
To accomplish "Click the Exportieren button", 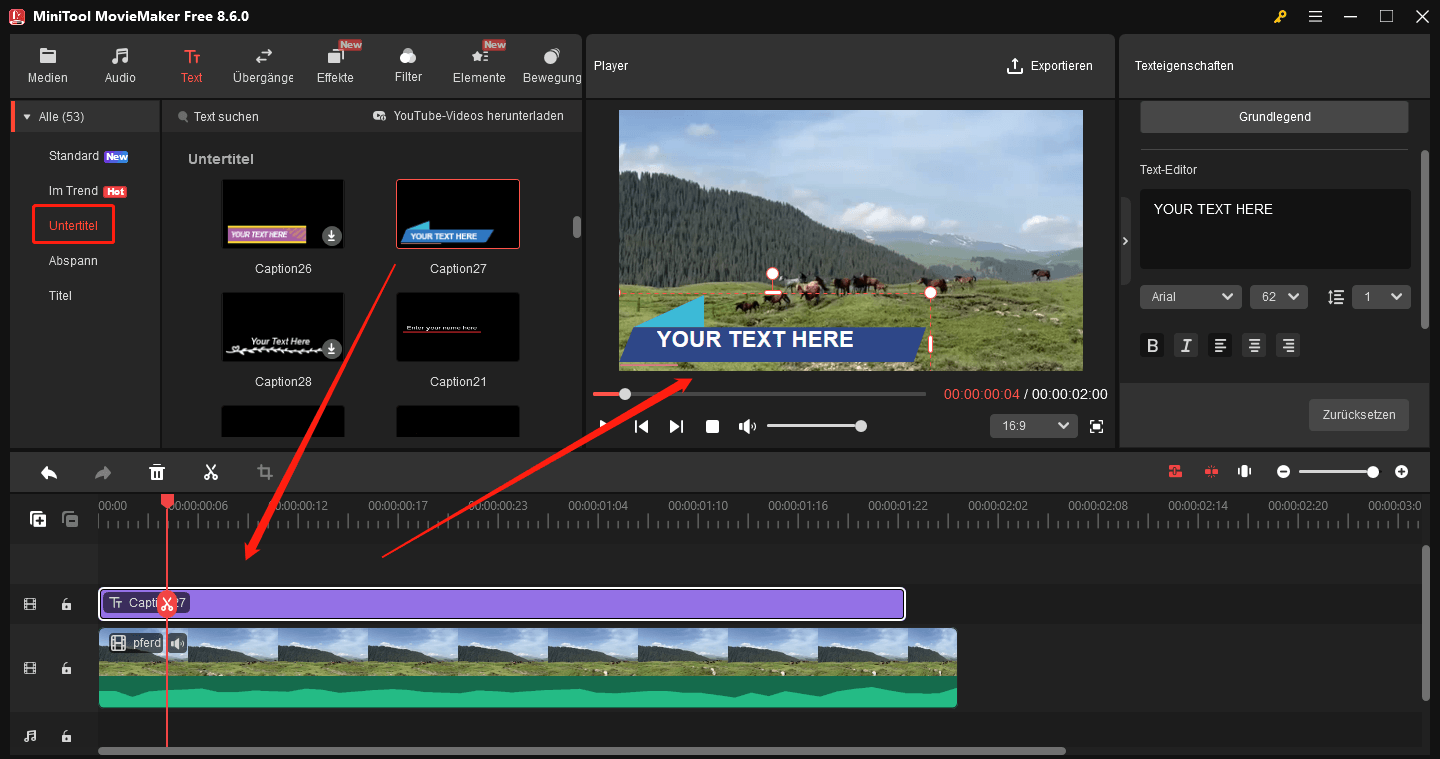I will click(1049, 66).
